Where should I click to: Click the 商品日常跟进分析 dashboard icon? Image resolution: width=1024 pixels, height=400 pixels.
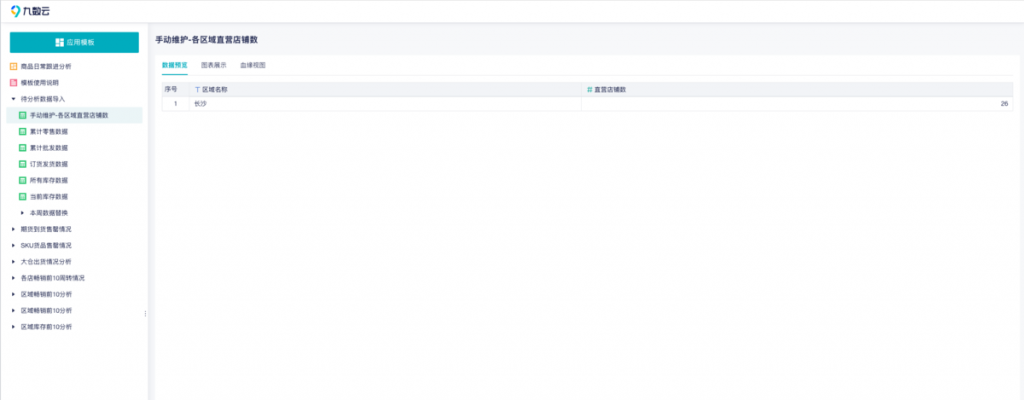13,66
